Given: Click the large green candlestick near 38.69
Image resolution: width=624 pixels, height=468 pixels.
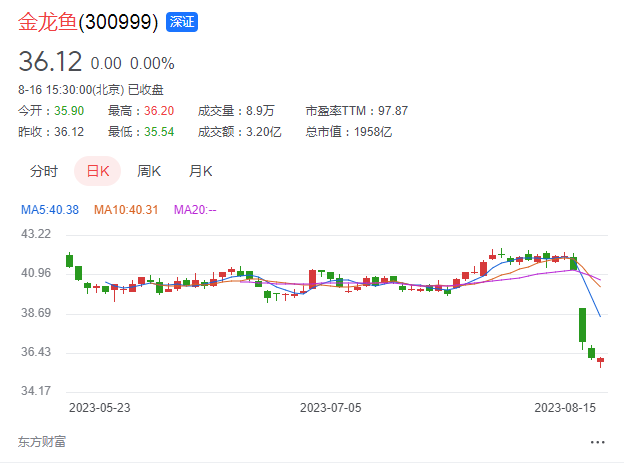Looking at the screenshot, I should 582,325.
